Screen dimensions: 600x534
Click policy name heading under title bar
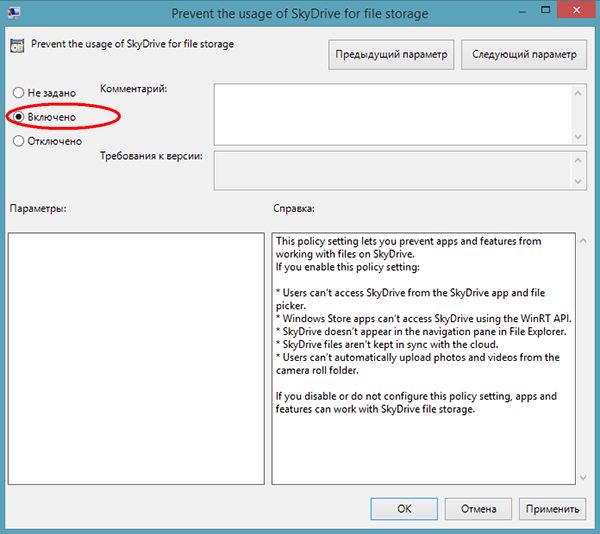(132, 44)
